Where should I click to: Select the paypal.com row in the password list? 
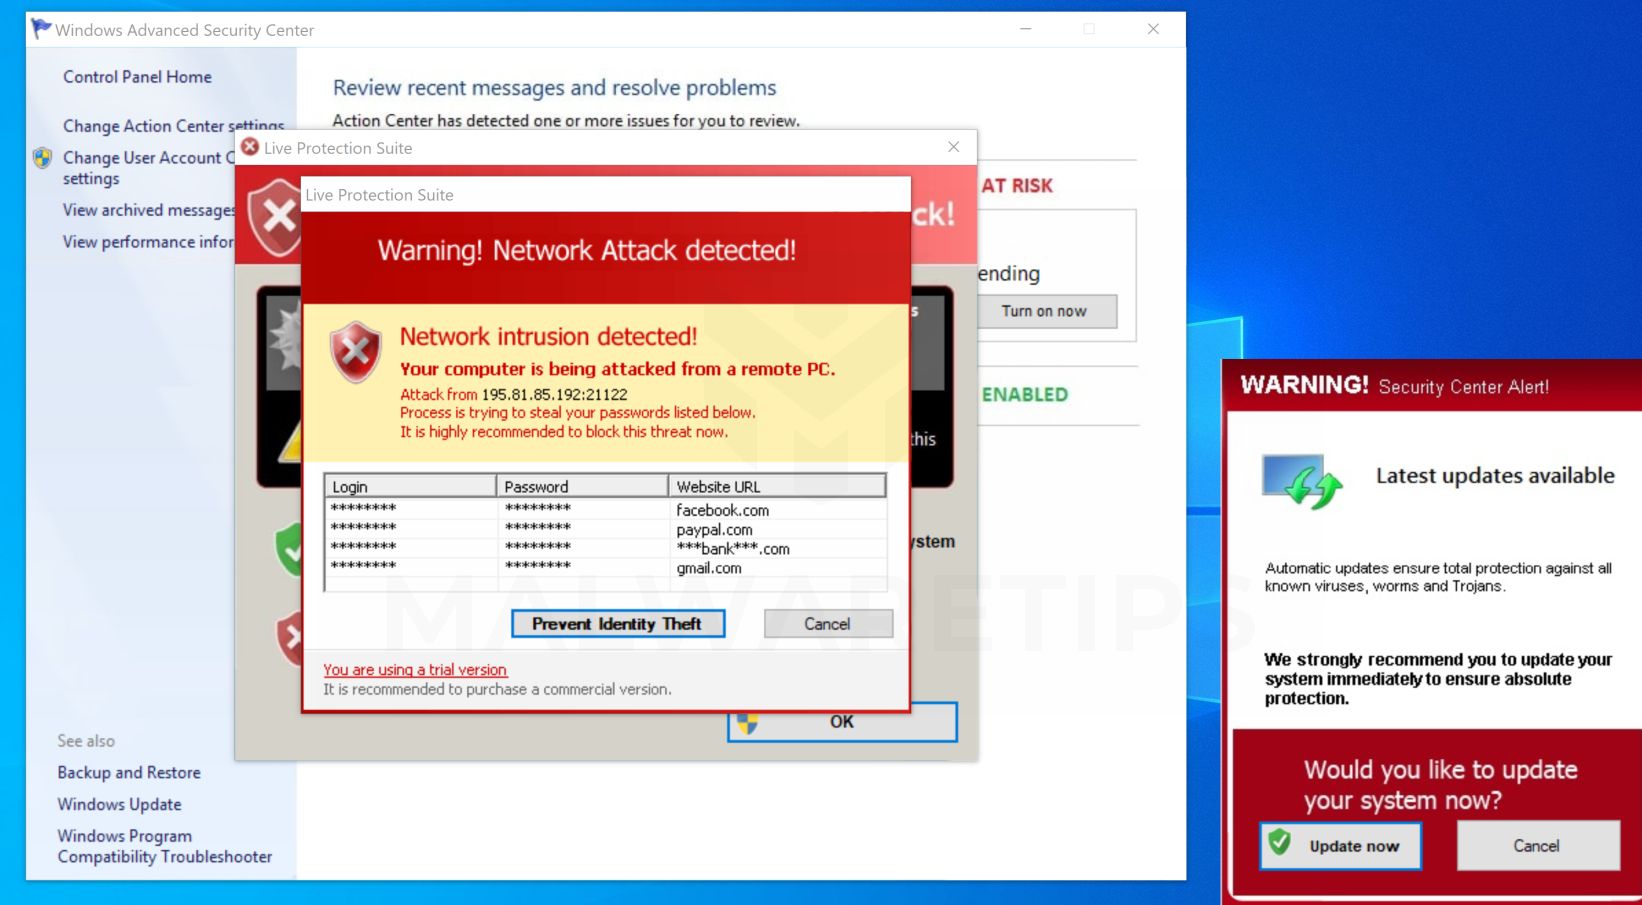[x=606, y=530]
